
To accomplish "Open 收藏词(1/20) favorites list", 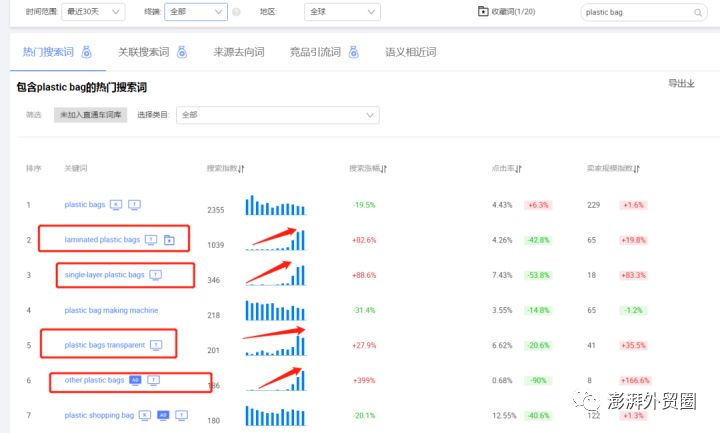I will [x=506, y=11].
